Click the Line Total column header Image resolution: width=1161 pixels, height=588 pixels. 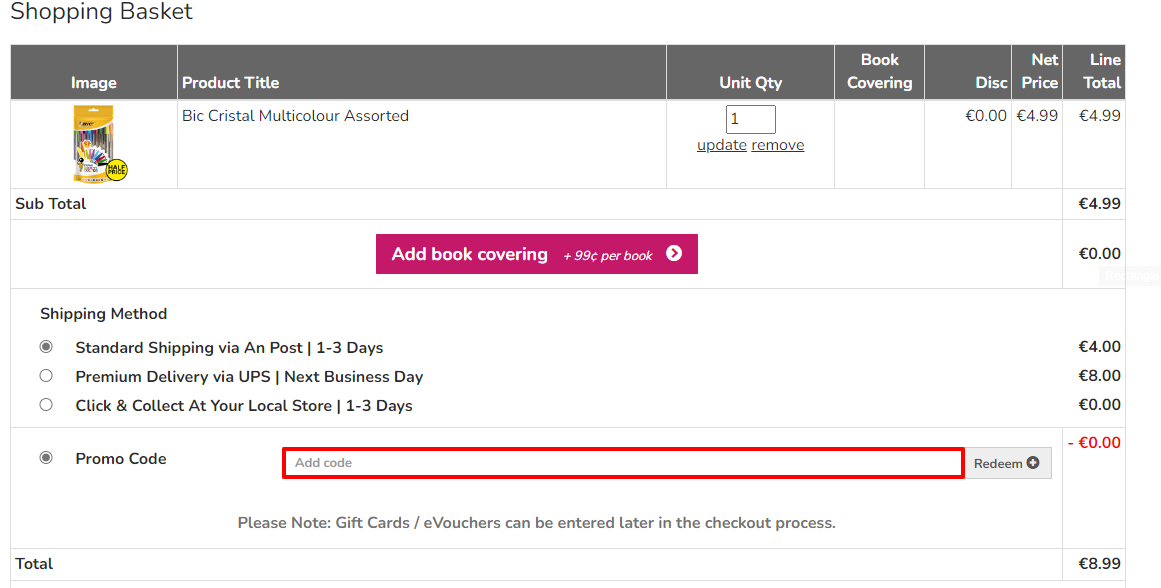[x=1095, y=71]
